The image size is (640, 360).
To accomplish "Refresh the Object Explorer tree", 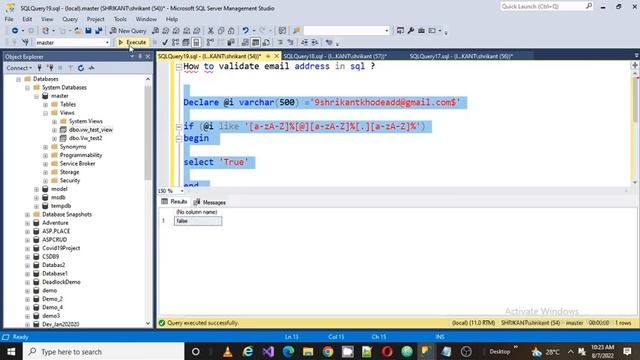I will (x=81, y=68).
